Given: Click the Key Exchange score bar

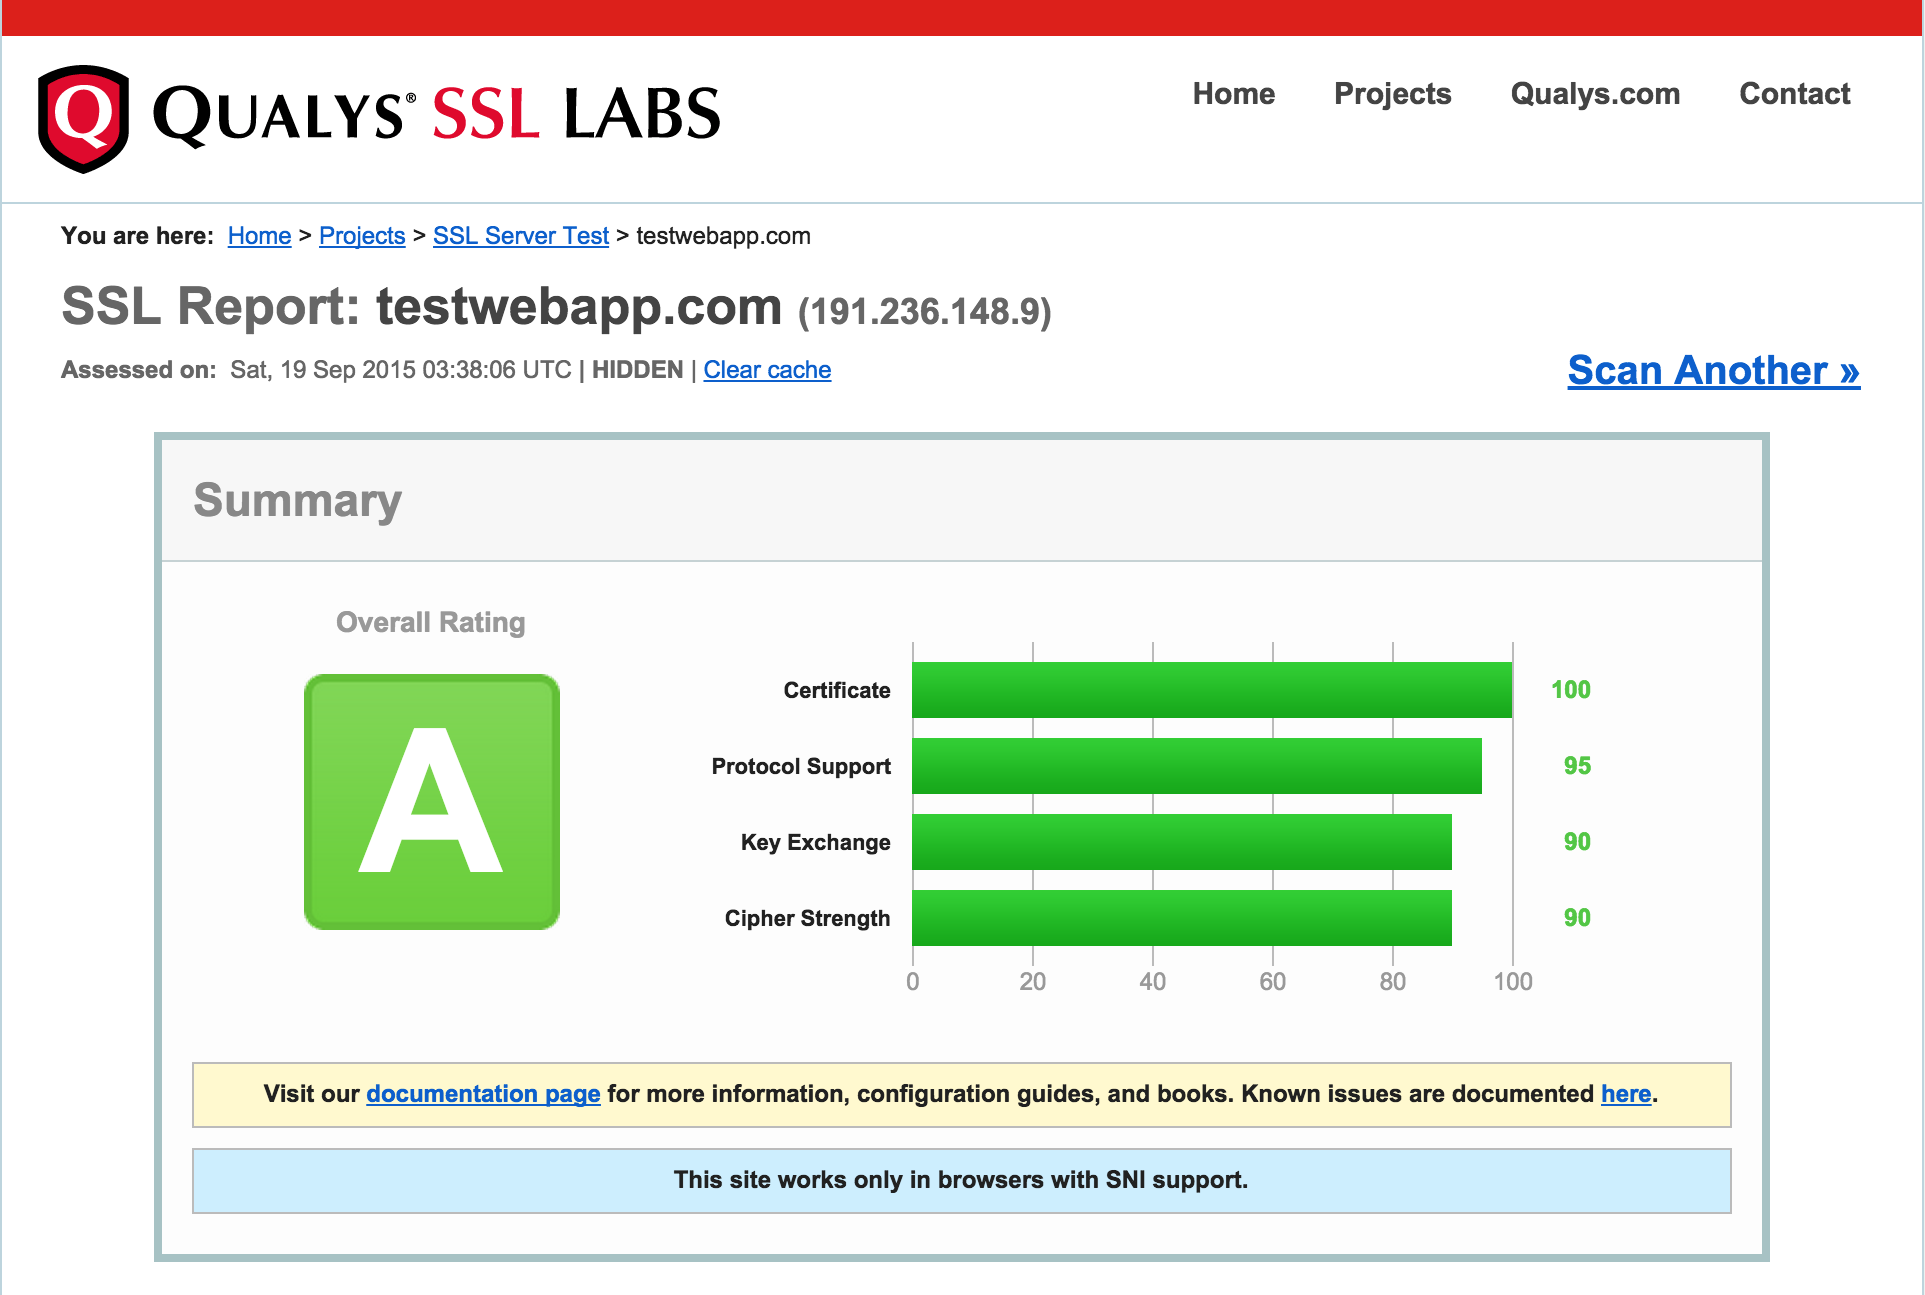Looking at the screenshot, I should click(x=1181, y=842).
